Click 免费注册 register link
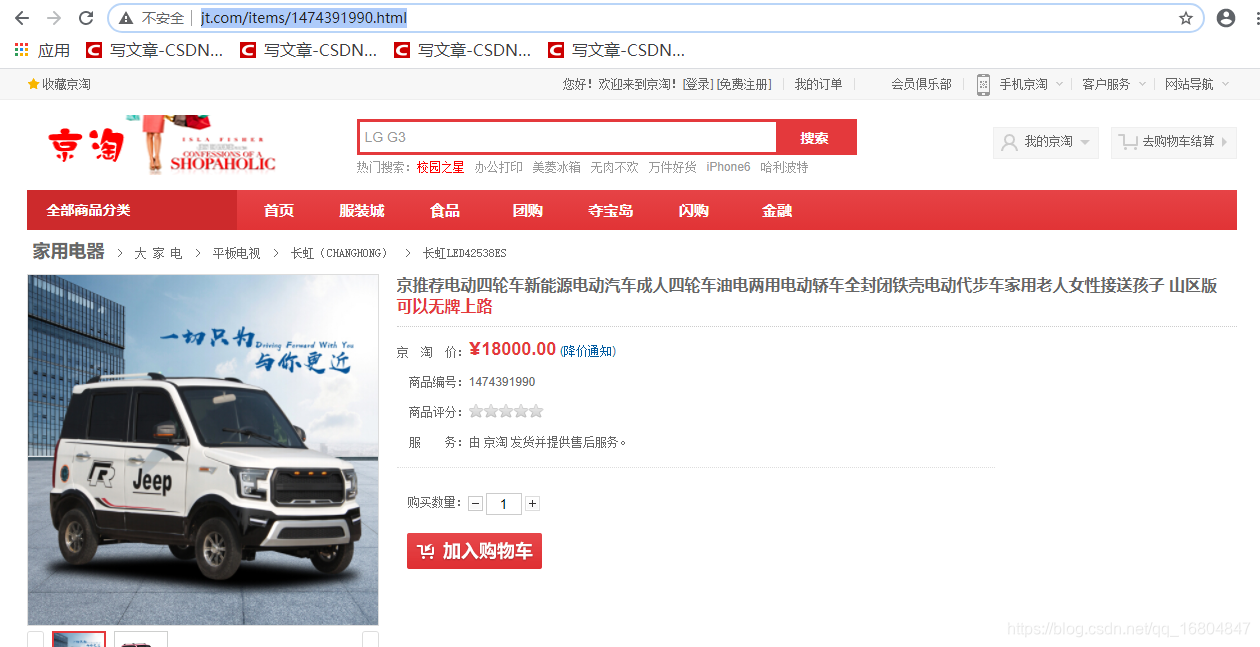1260x647 pixels. coord(744,84)
